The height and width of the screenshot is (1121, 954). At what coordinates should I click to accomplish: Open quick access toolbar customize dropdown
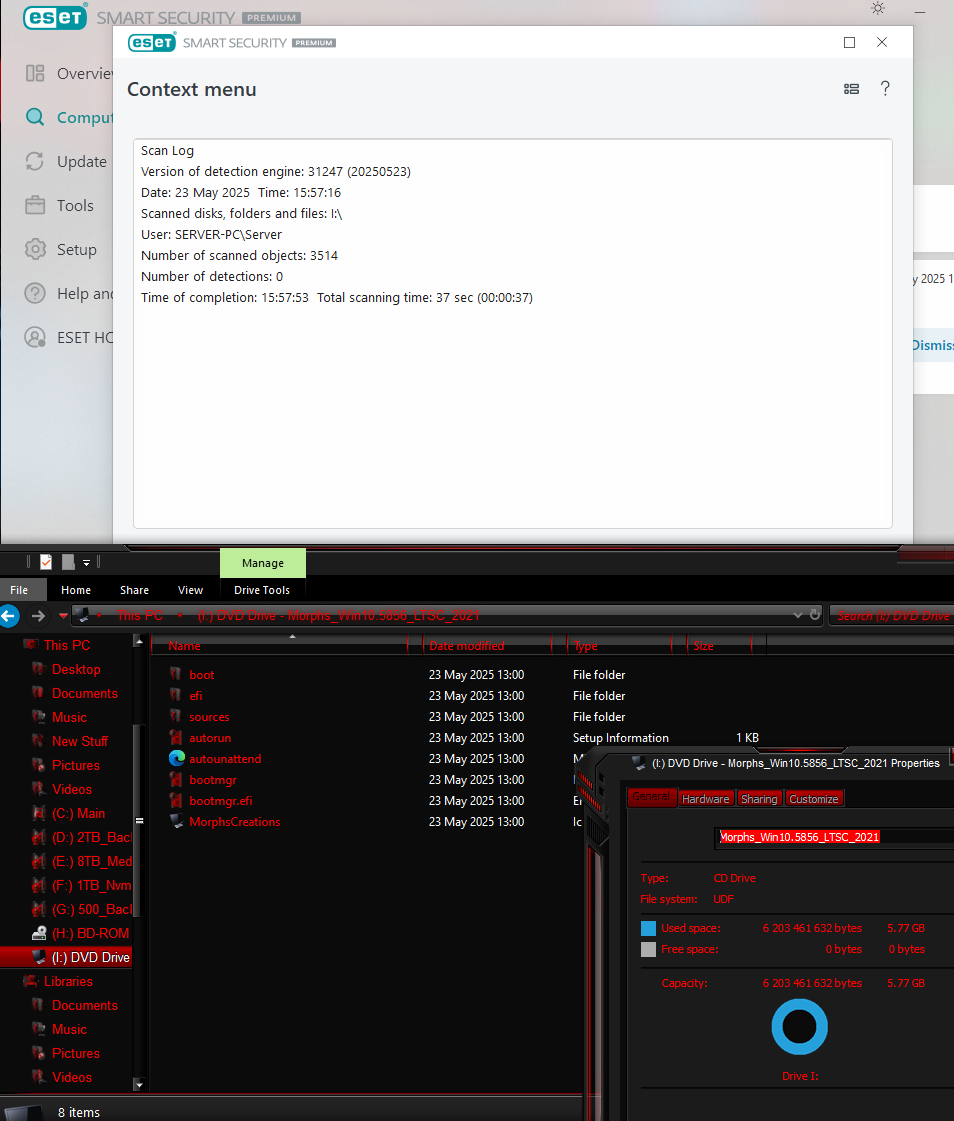(86, 563)
